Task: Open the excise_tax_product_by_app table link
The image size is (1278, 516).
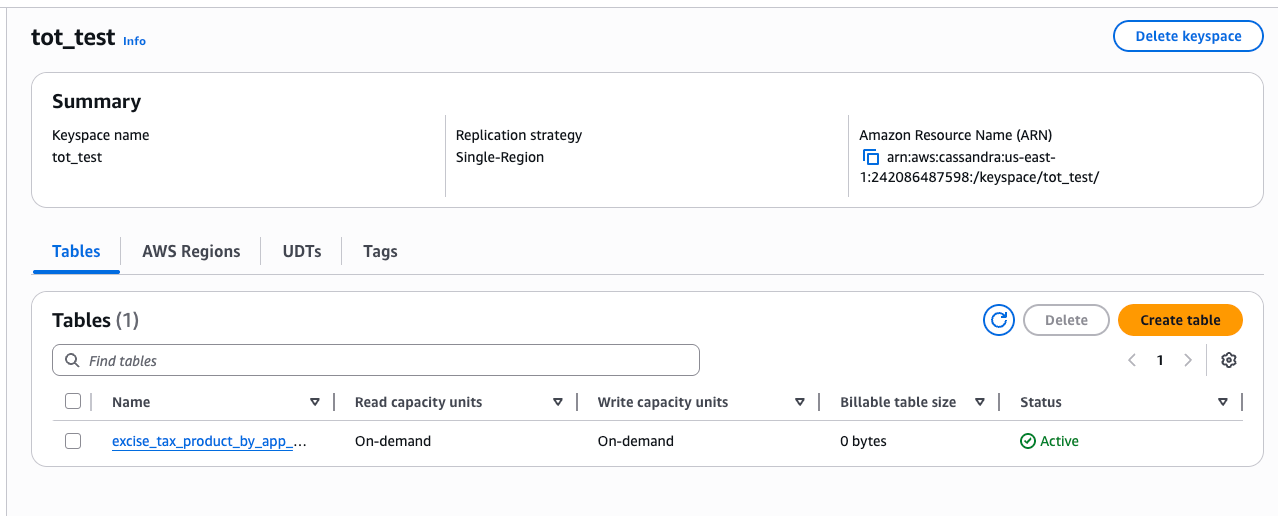Action: pos(209,441)
